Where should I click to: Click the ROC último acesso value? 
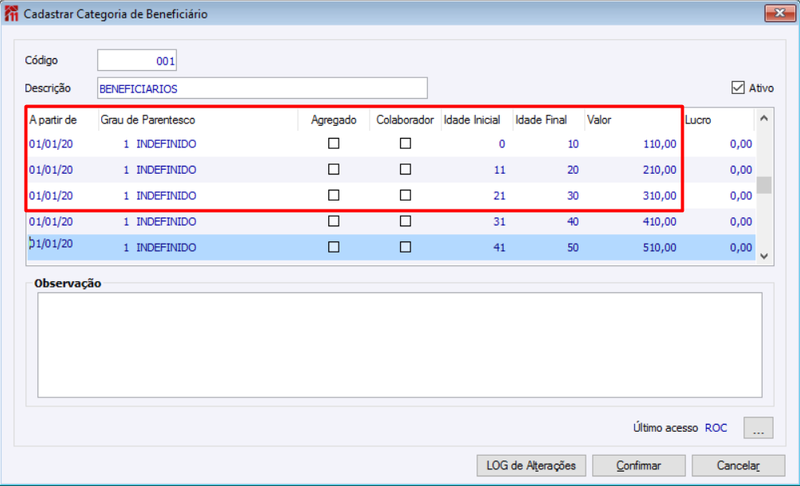(x=716, y=428)
